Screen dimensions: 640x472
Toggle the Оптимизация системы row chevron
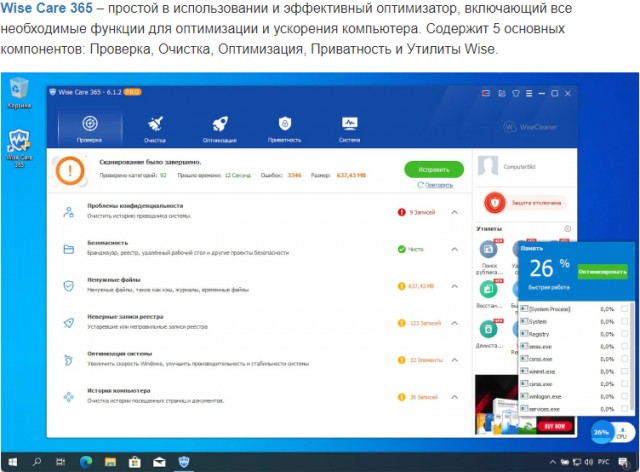(x=454, y=360)
